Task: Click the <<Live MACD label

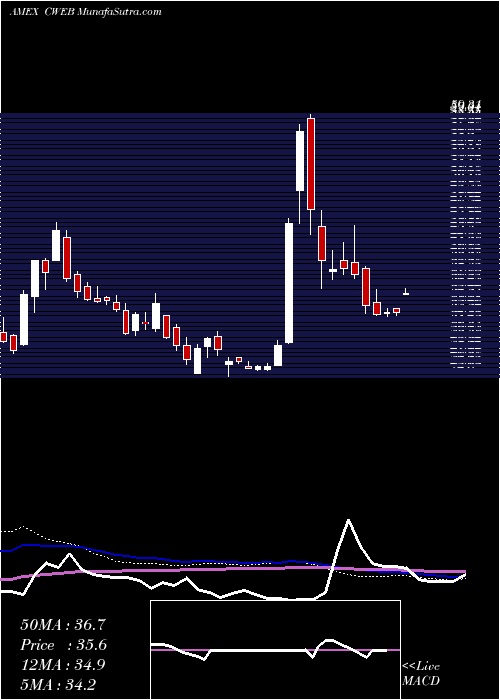Action: tap(421, 673)
